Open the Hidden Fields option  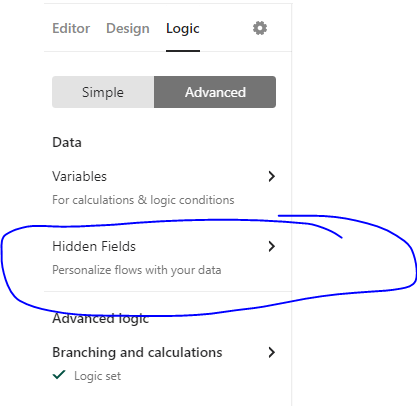tap(164, 258)
